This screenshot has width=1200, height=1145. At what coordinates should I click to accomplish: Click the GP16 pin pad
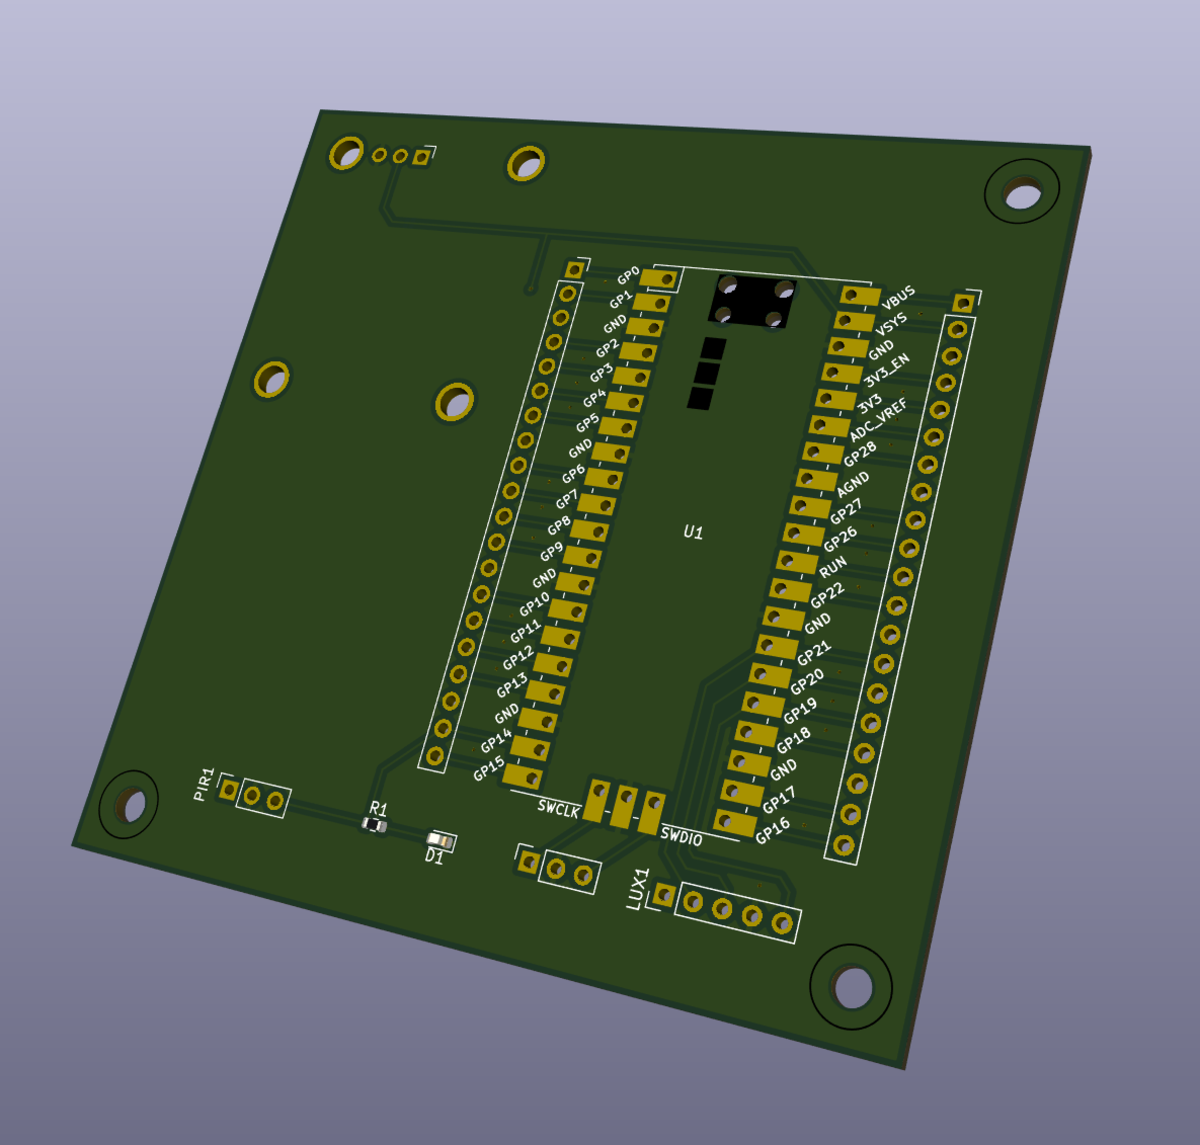coord(735,823)
